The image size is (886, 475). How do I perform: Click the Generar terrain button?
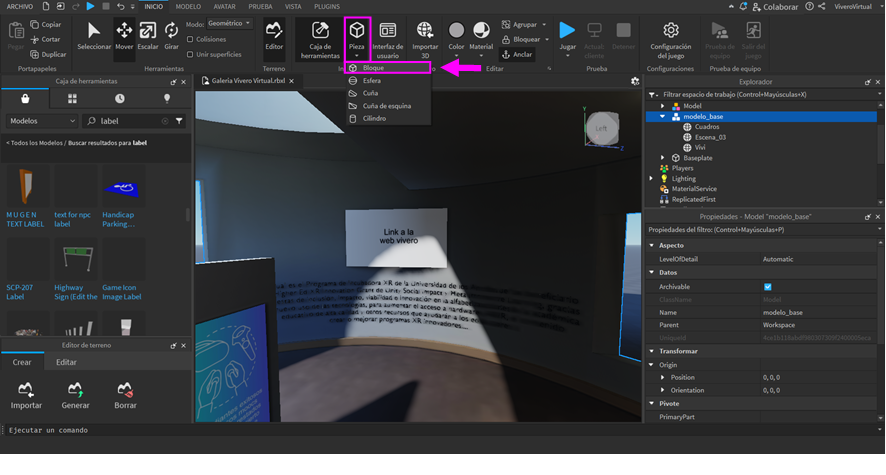pyautogui.click(x=75, y=393)
